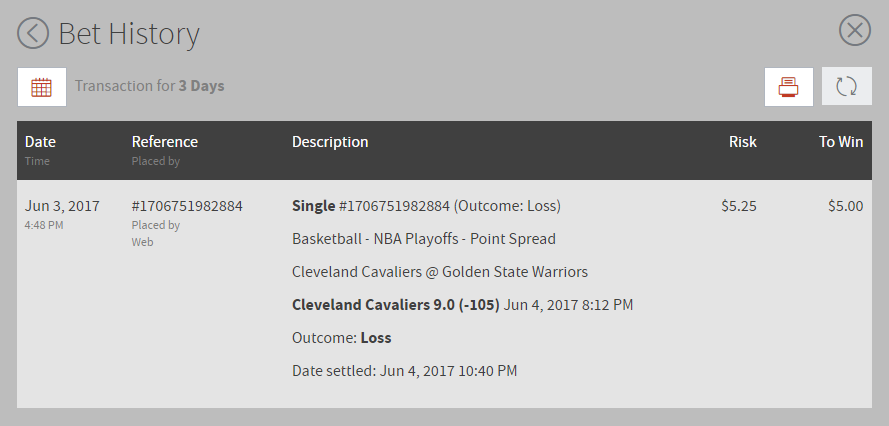Click the Cleveland Cavaliers @ Golden State Warriors matchup
This screenshot has width=889, height=426.
440,272
